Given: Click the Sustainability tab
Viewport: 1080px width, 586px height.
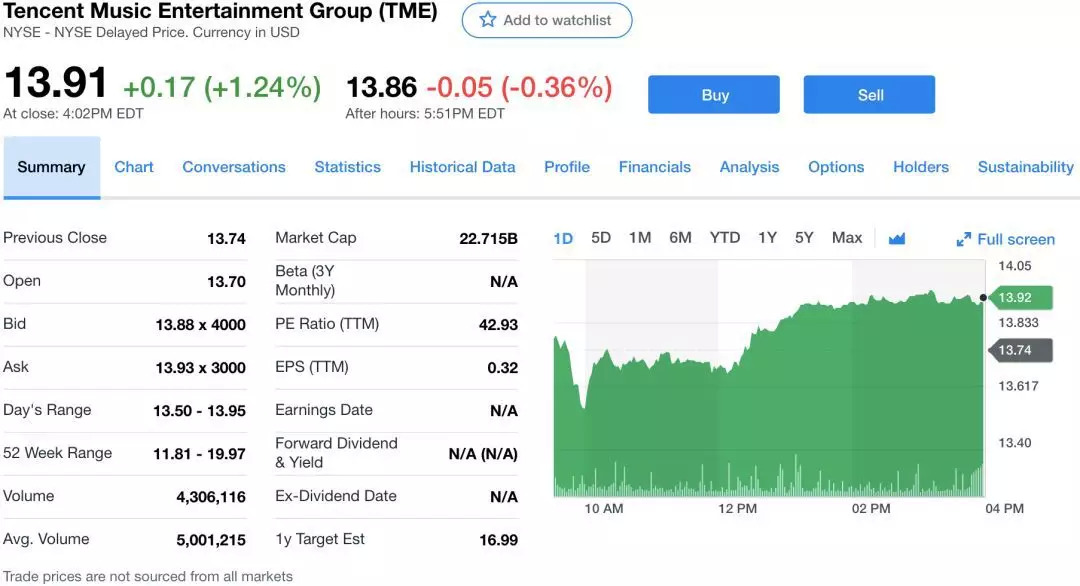Looking at the screenshot, I should [x=1025, y=167].
